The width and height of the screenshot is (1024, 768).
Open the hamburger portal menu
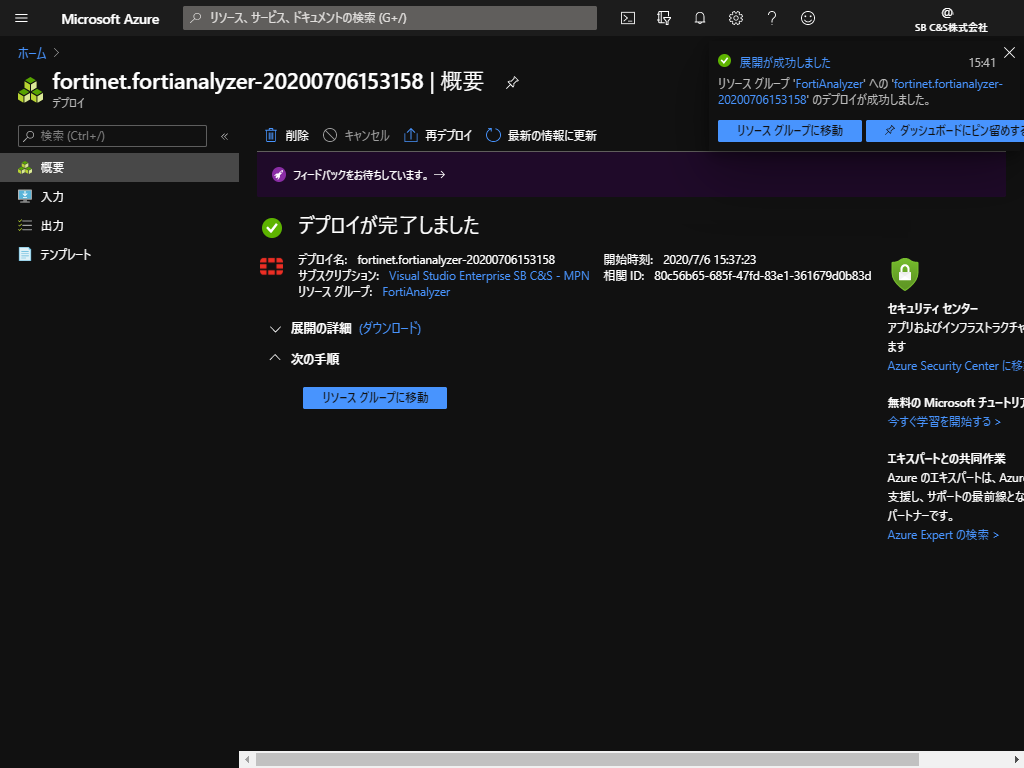21,18
